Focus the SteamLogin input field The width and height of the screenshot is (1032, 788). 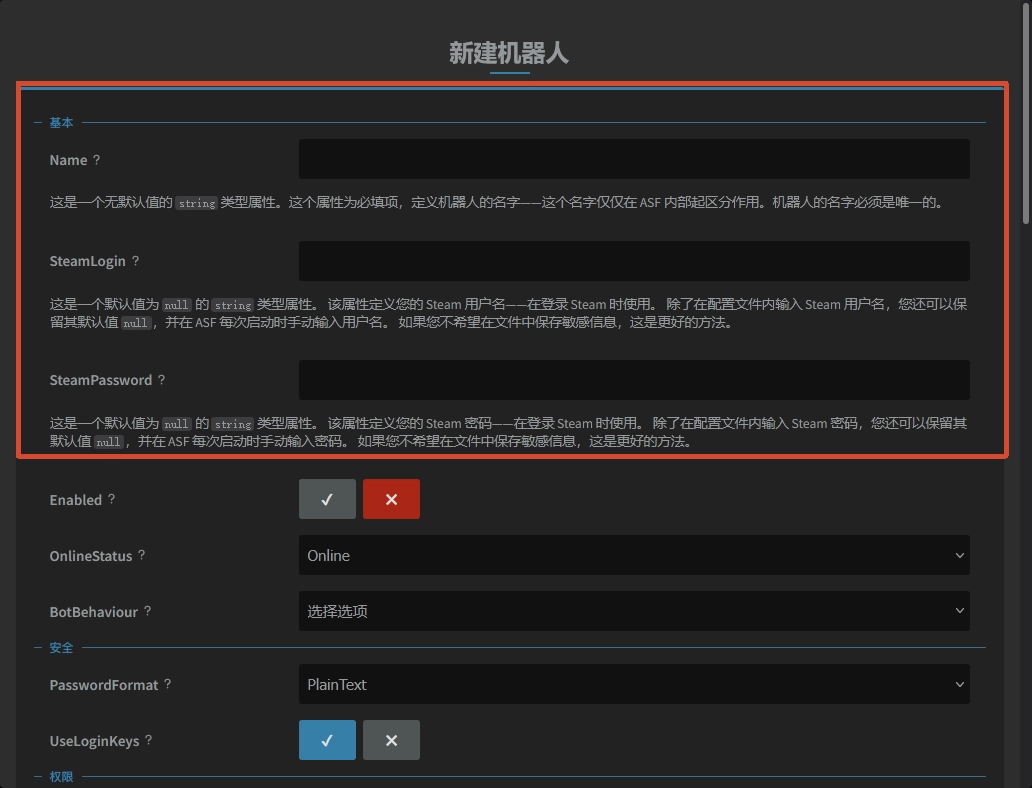[634, 261]
